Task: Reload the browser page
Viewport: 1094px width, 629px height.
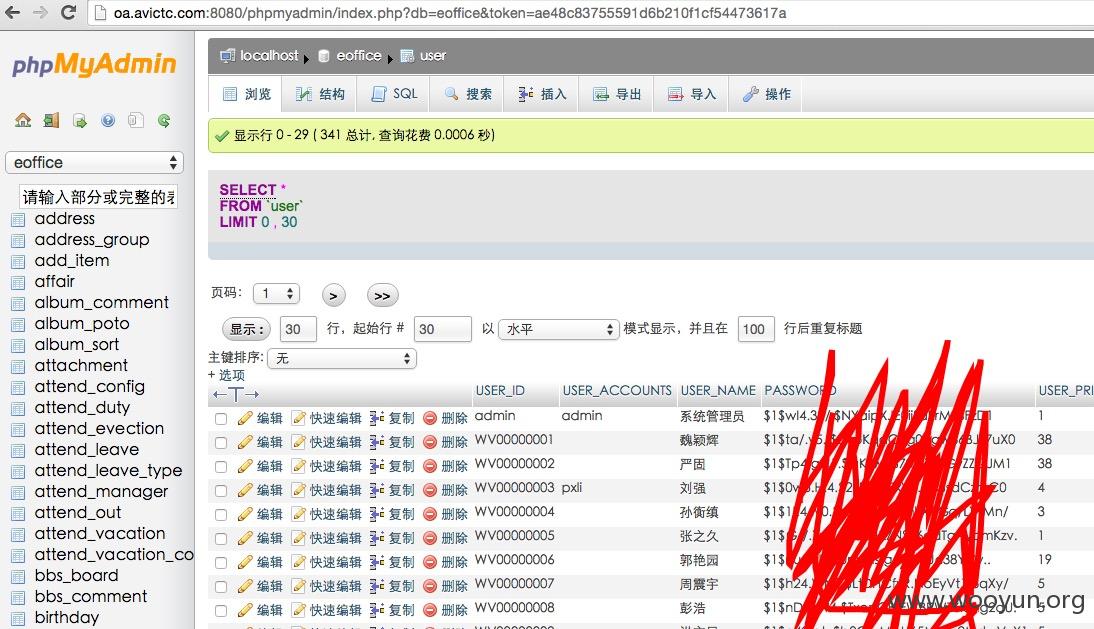Action: [68, 12]
